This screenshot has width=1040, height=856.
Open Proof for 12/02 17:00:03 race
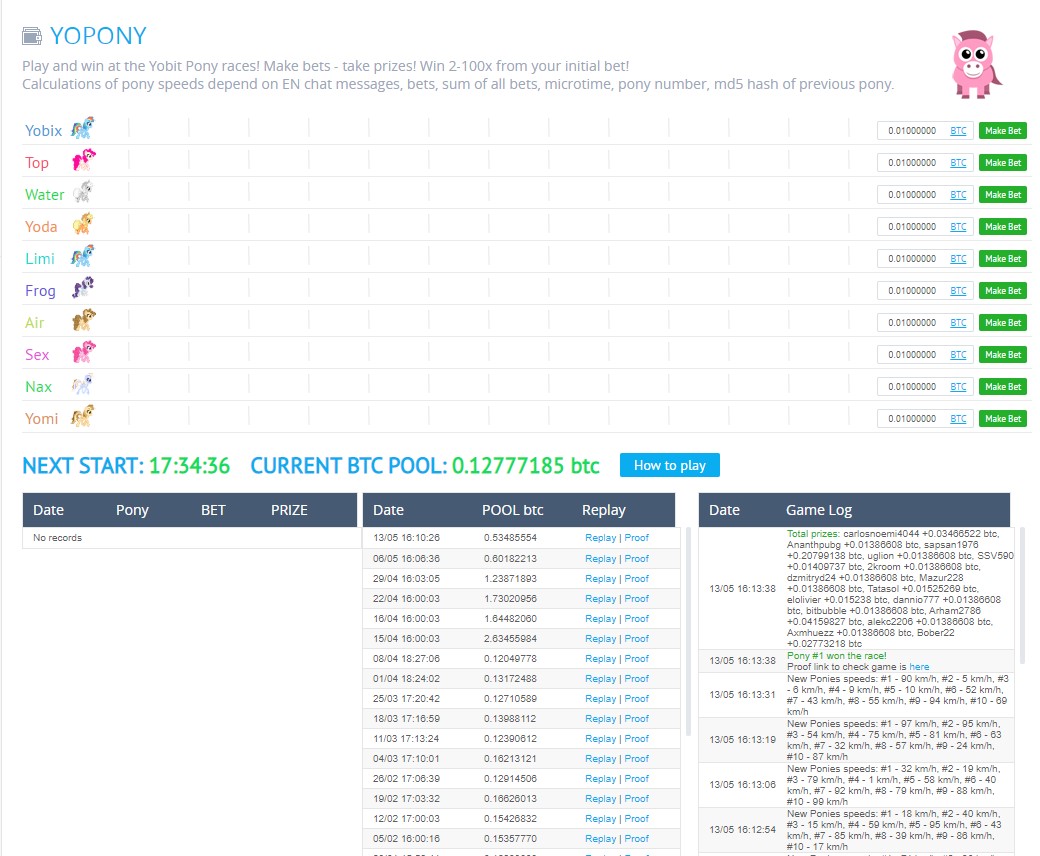point(636,818)
